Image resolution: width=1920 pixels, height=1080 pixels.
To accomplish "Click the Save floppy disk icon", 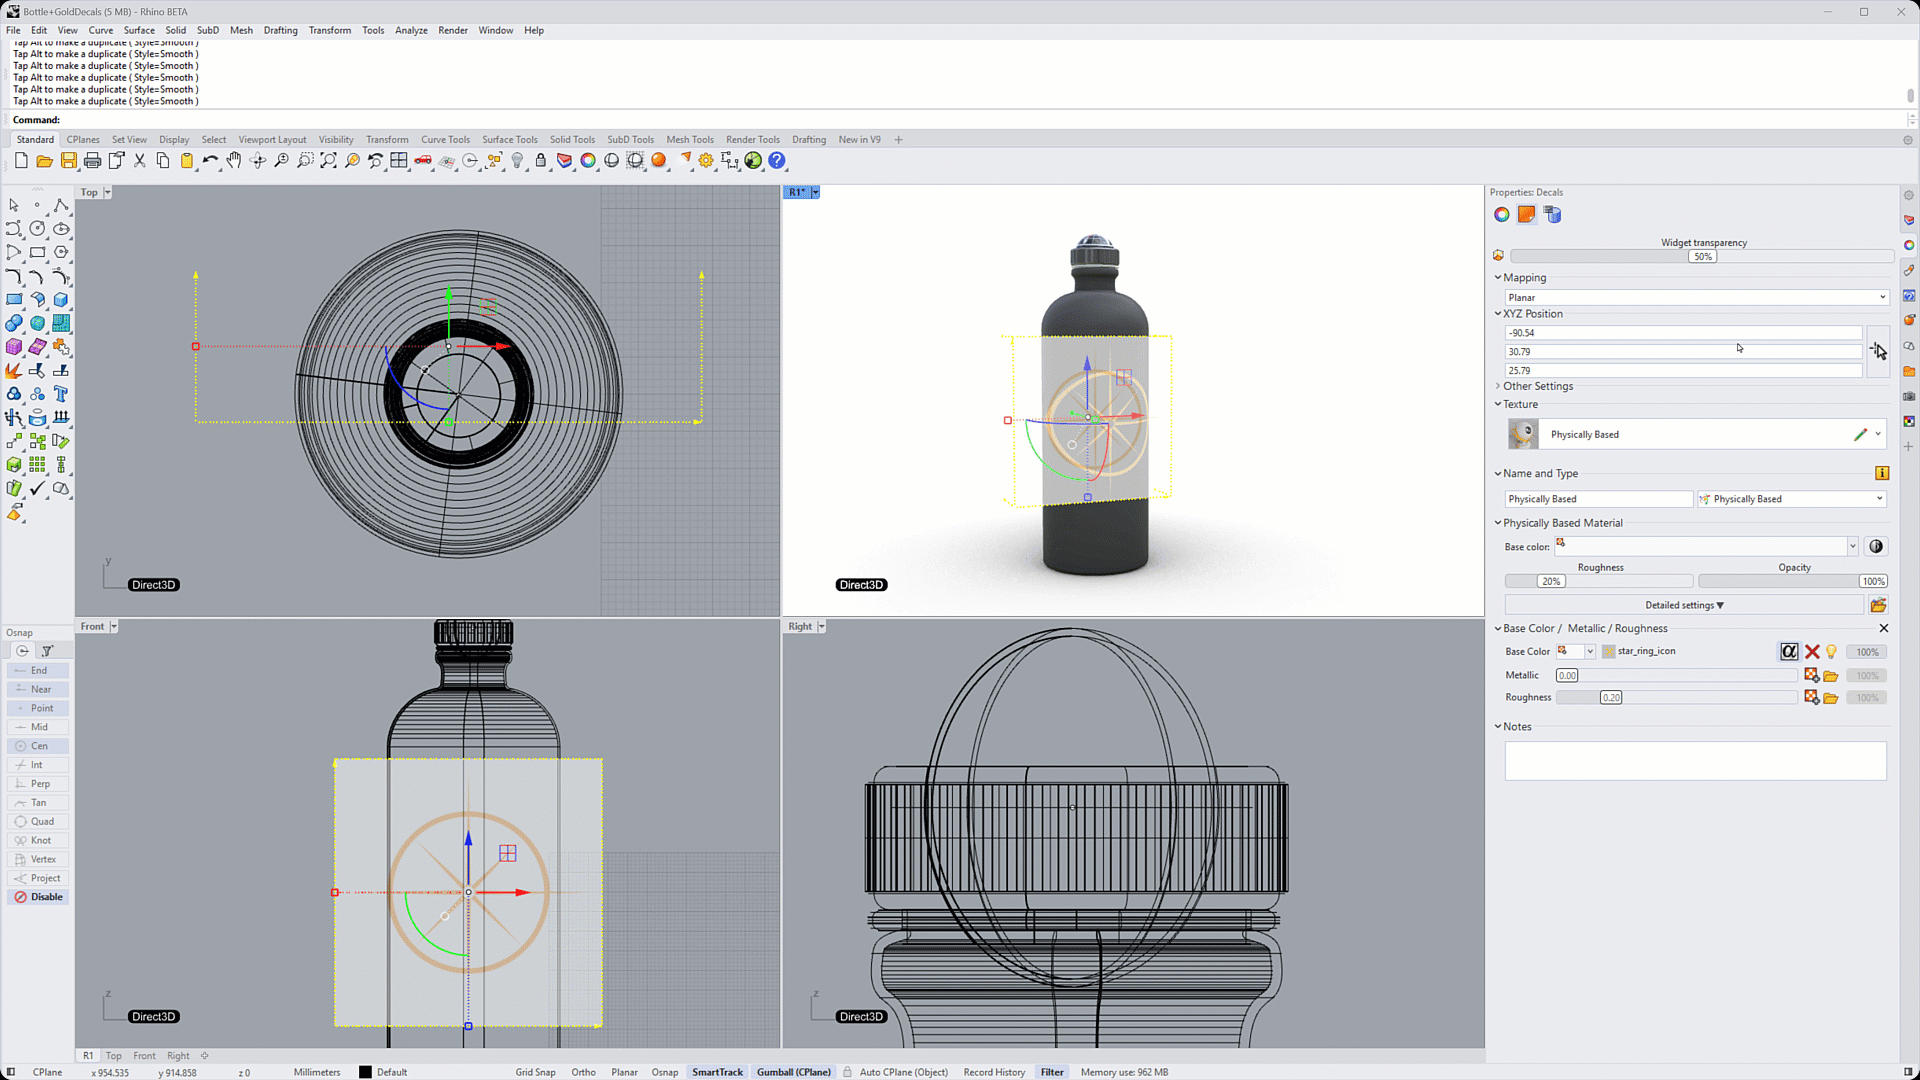I will point(68,161).
